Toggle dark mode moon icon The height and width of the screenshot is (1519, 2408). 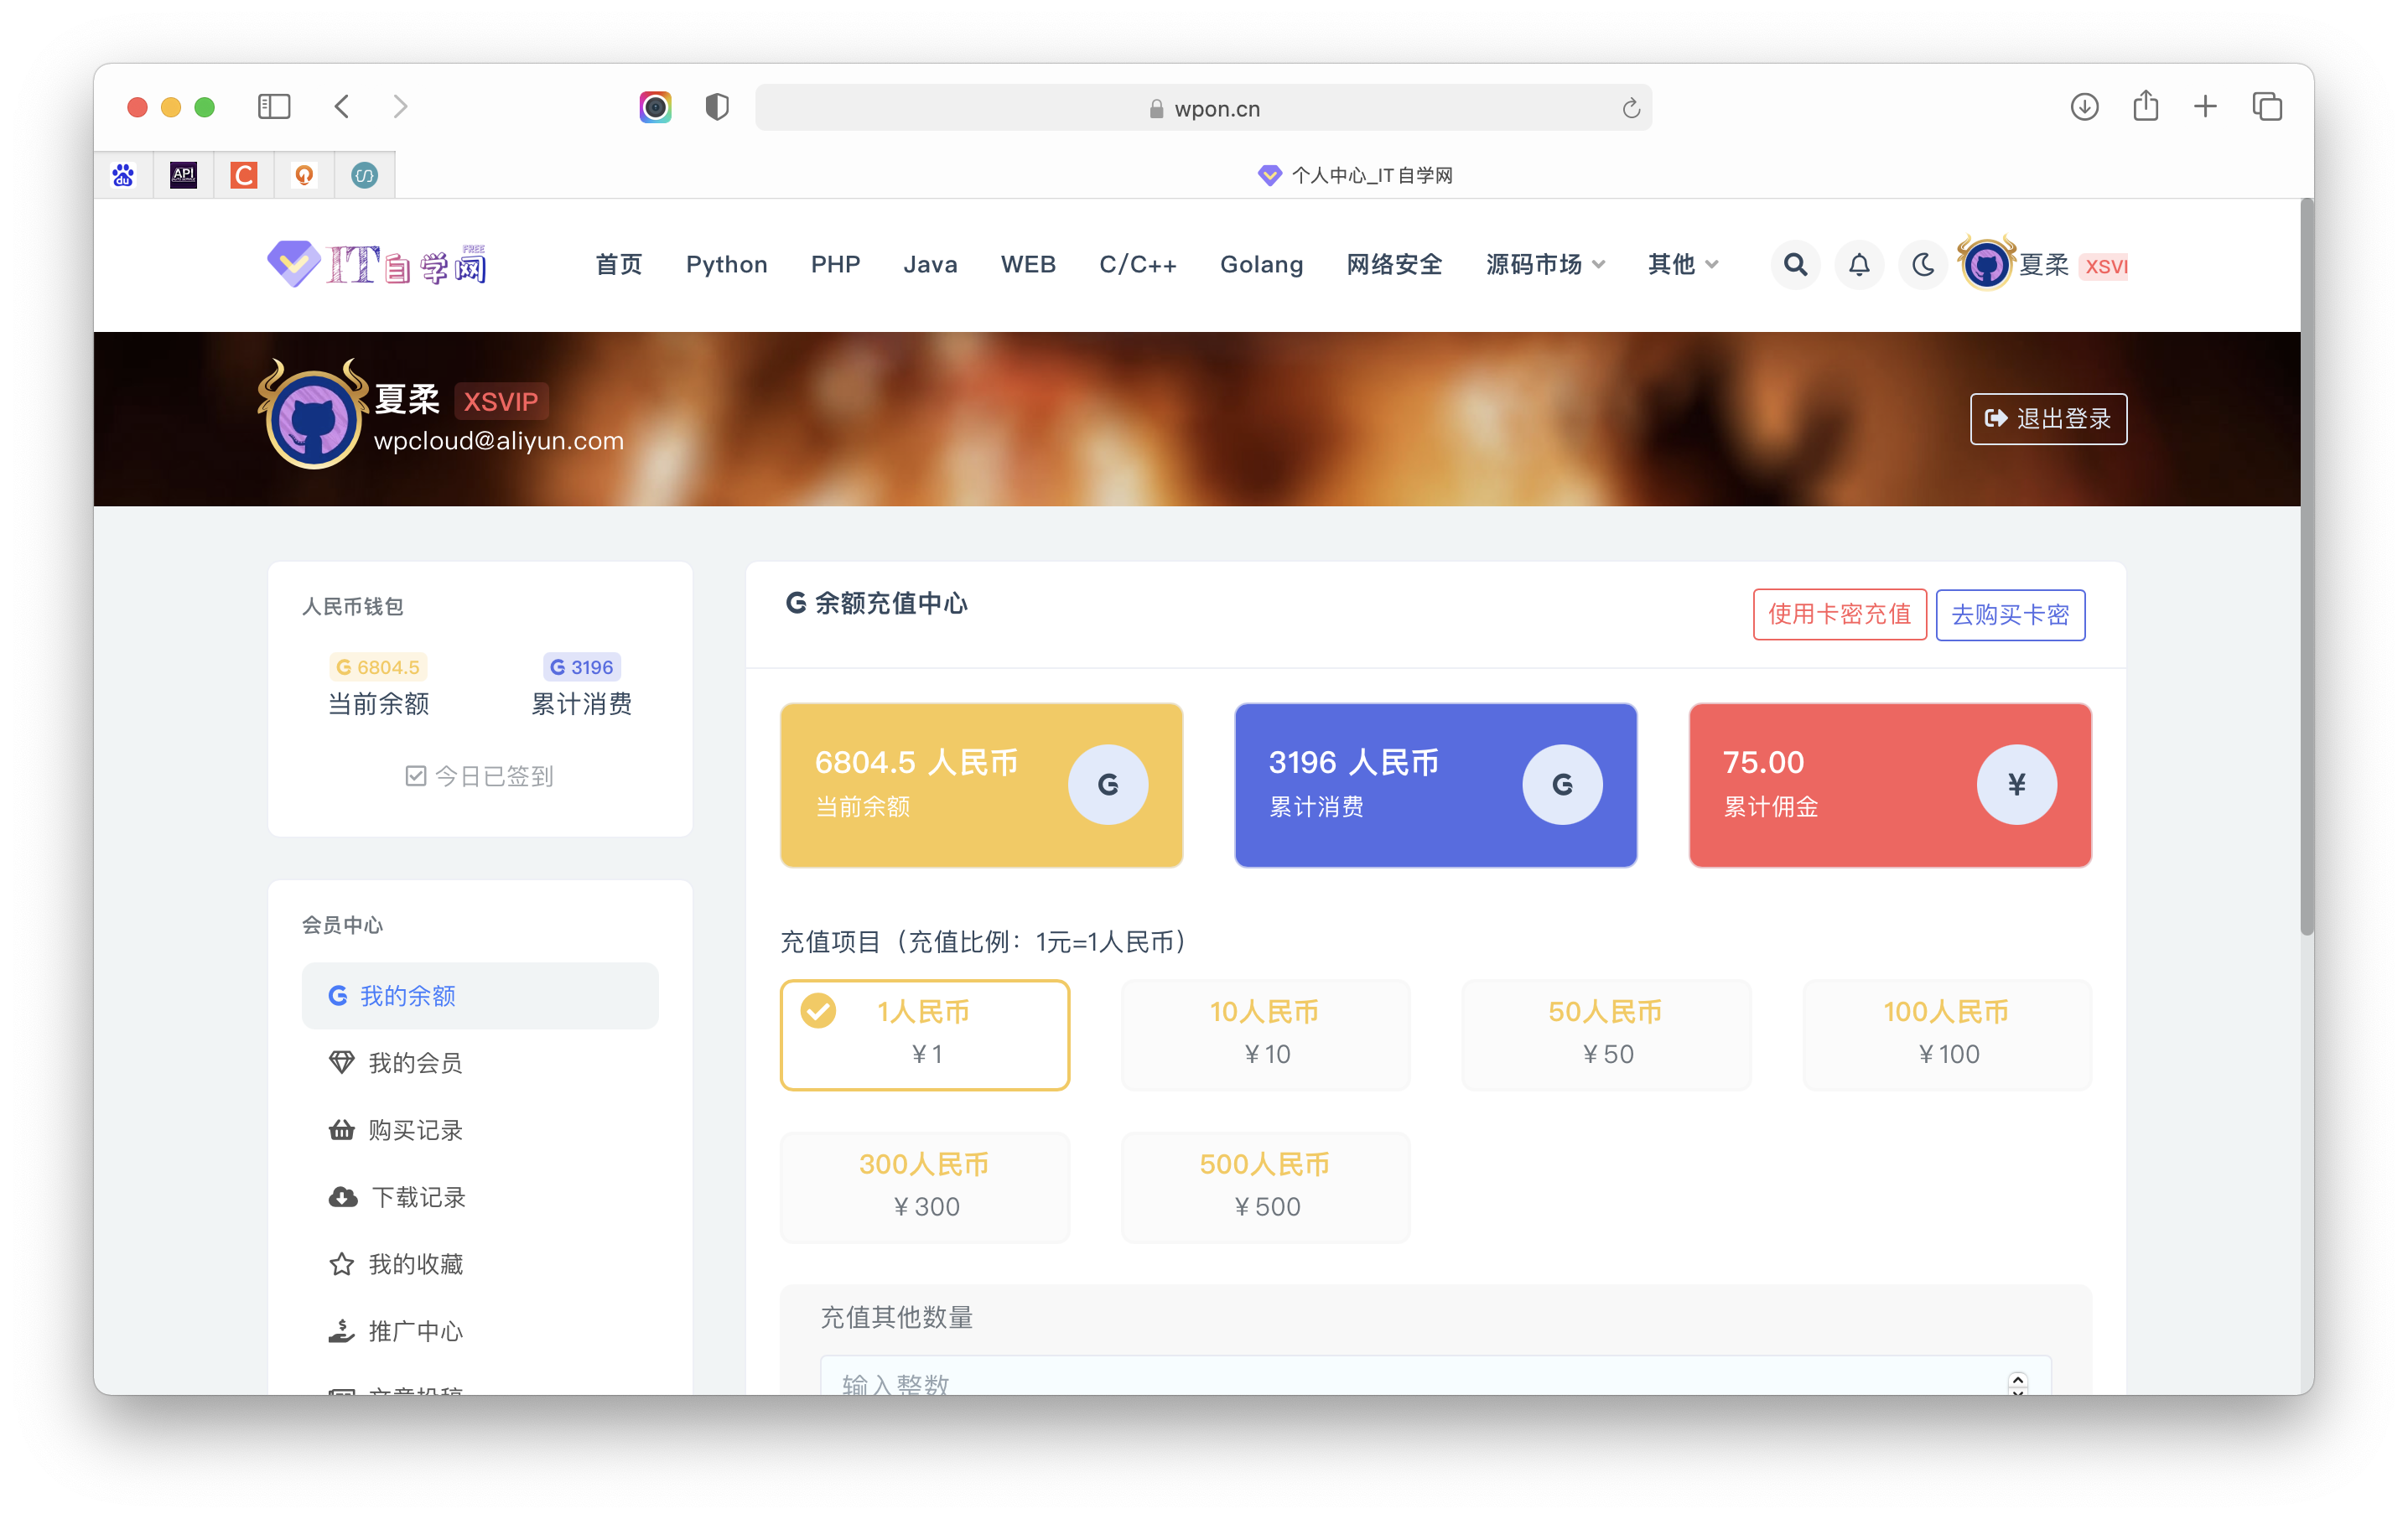pos(1922,265)
